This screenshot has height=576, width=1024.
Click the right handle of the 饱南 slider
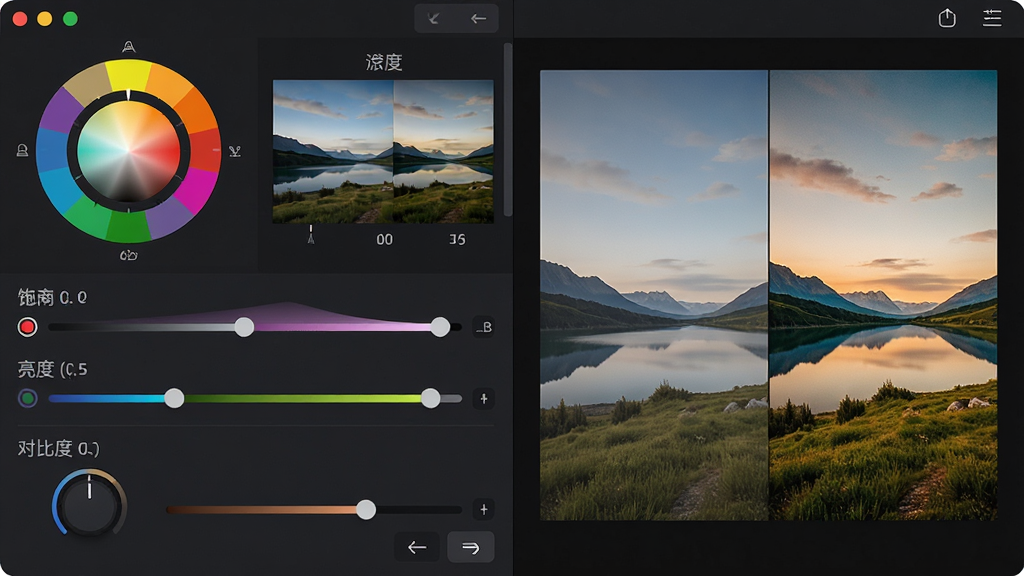tap(440, 327)
